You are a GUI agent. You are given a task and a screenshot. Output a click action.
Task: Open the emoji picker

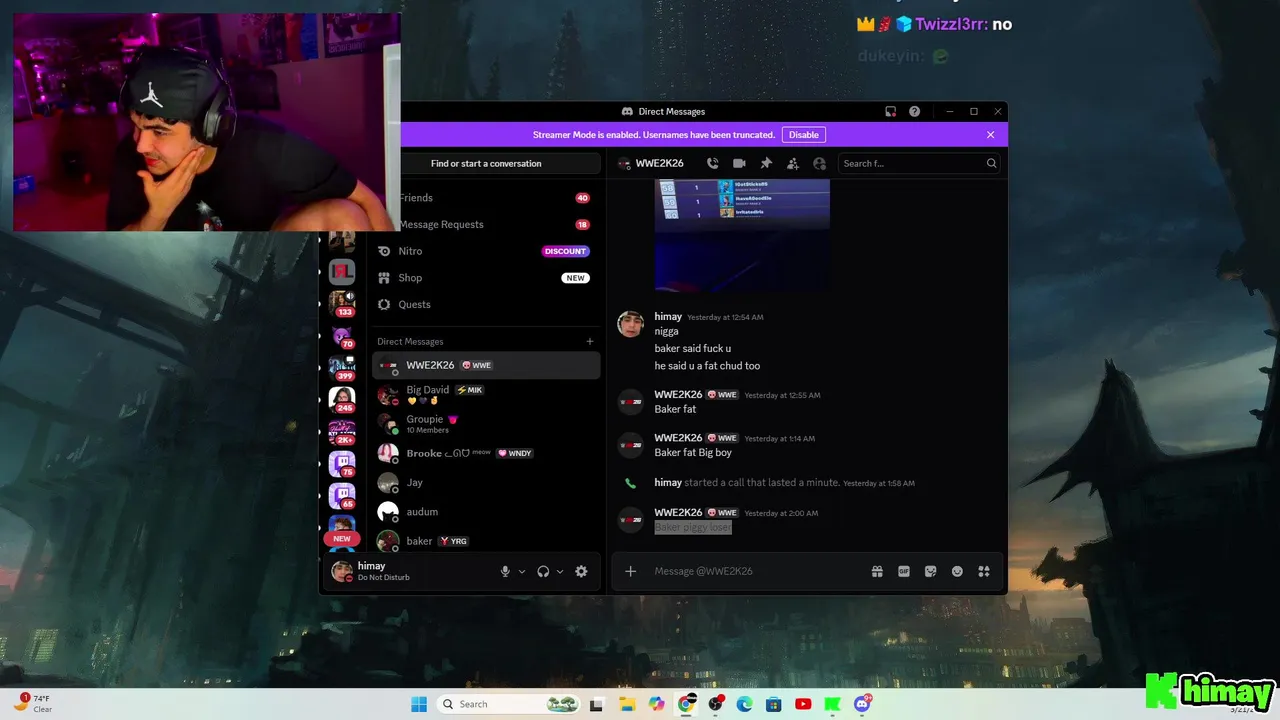click(957, 571)
